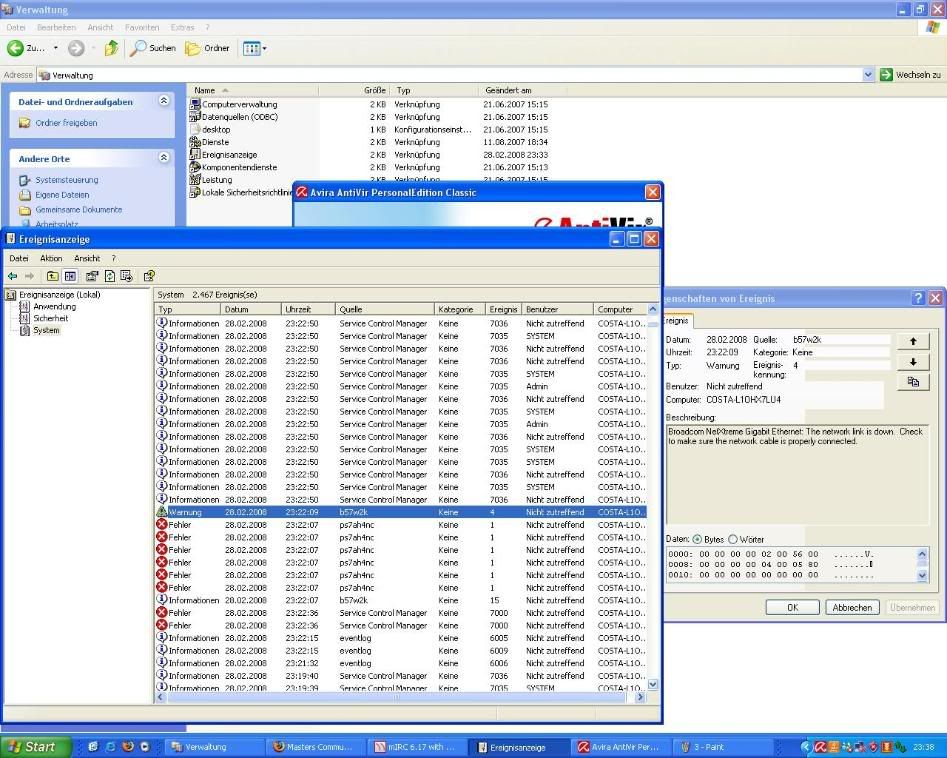This screenshot has width=947, height=758.
Task: Click Abbrechen in the event properties dialog
Action: coord(852,608)
